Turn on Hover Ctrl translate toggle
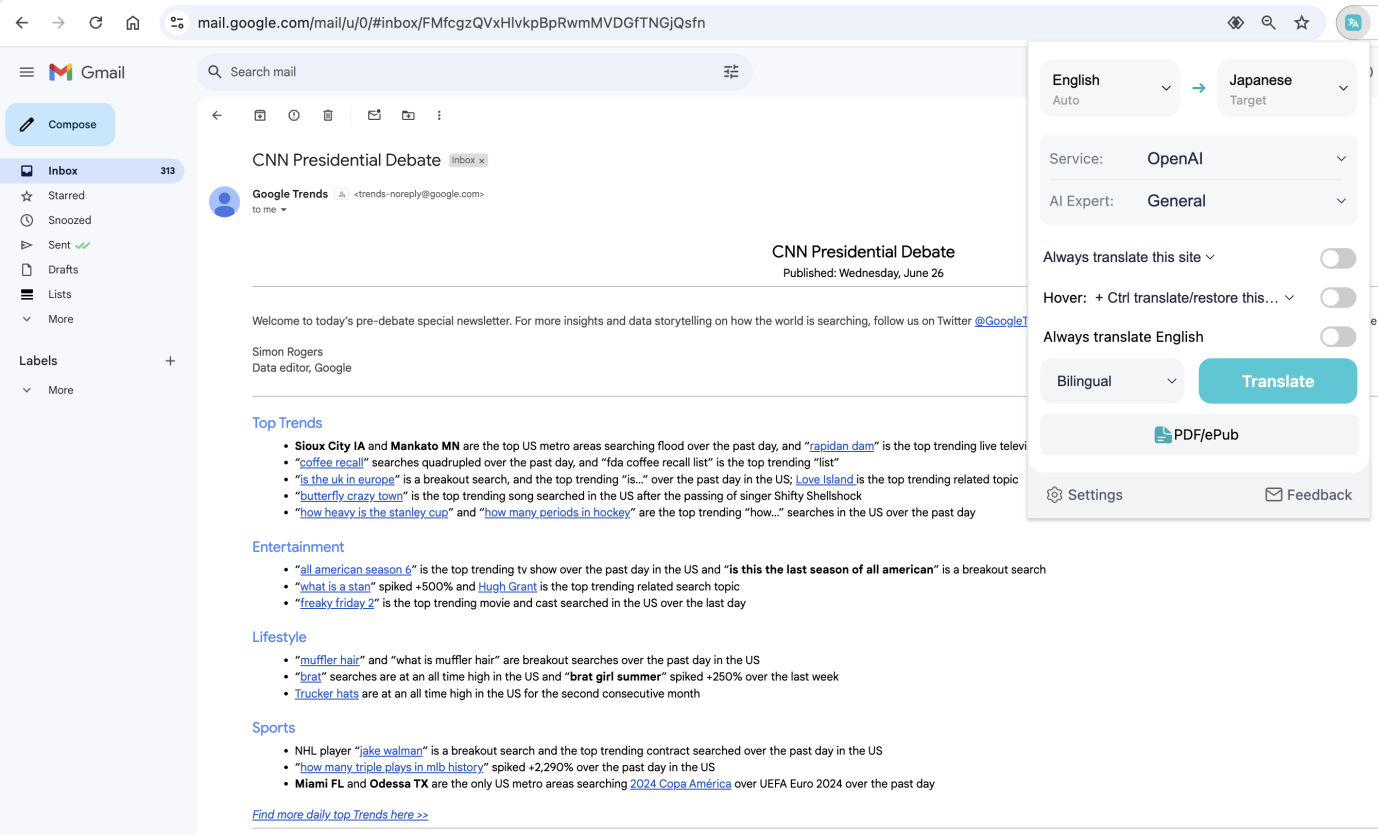 point(1337,297)
